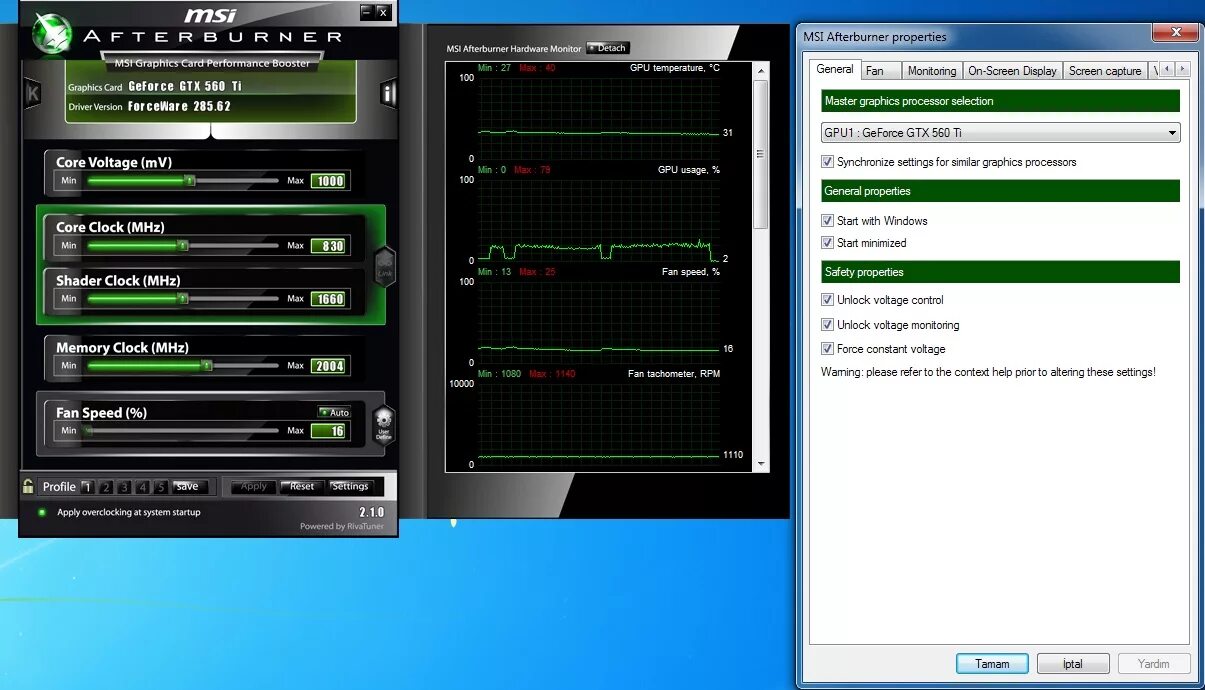Close the Afterburner properties dialog

point(1176,33)
